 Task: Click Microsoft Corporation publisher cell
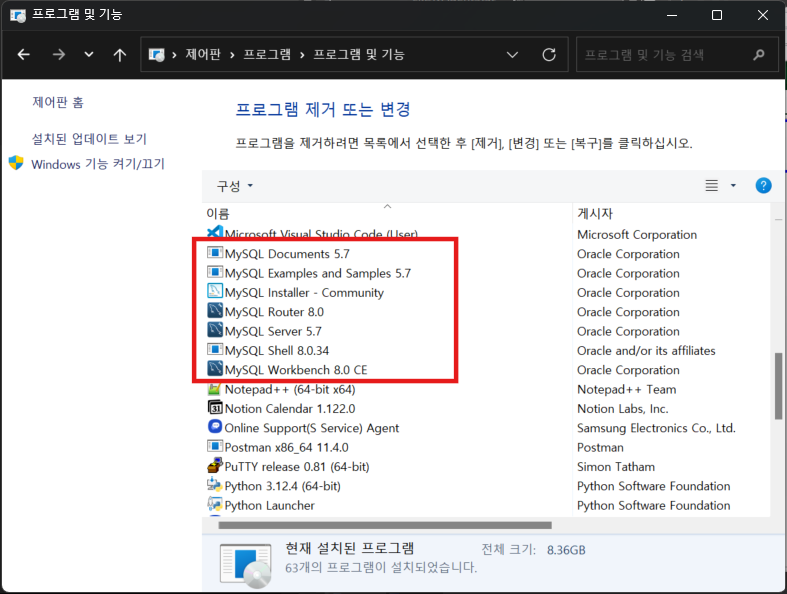coord(637,234)
